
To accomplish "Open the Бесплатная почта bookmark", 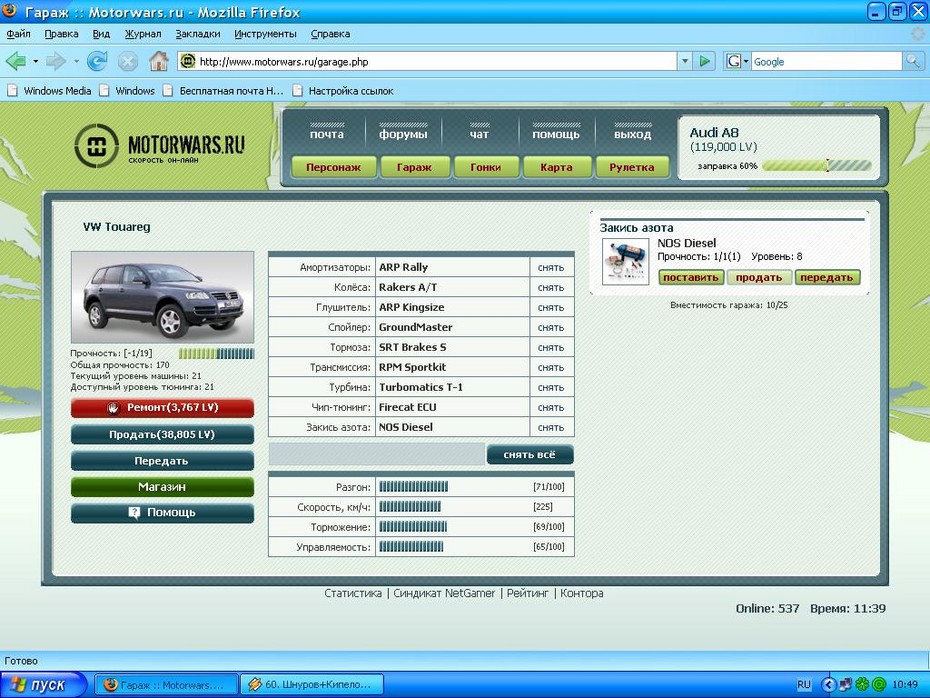I will [223, 91].
